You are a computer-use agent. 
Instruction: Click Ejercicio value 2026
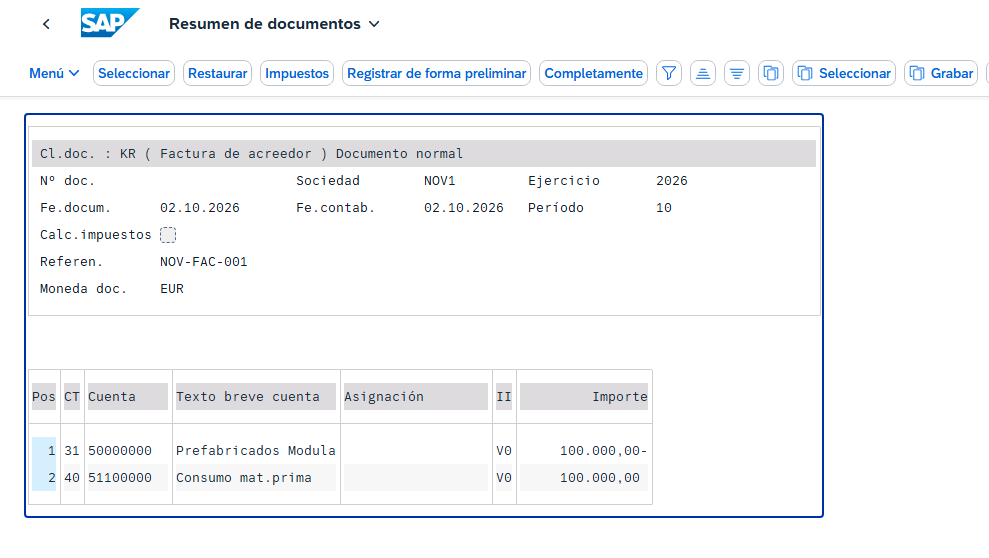click(x=672, y=181)
